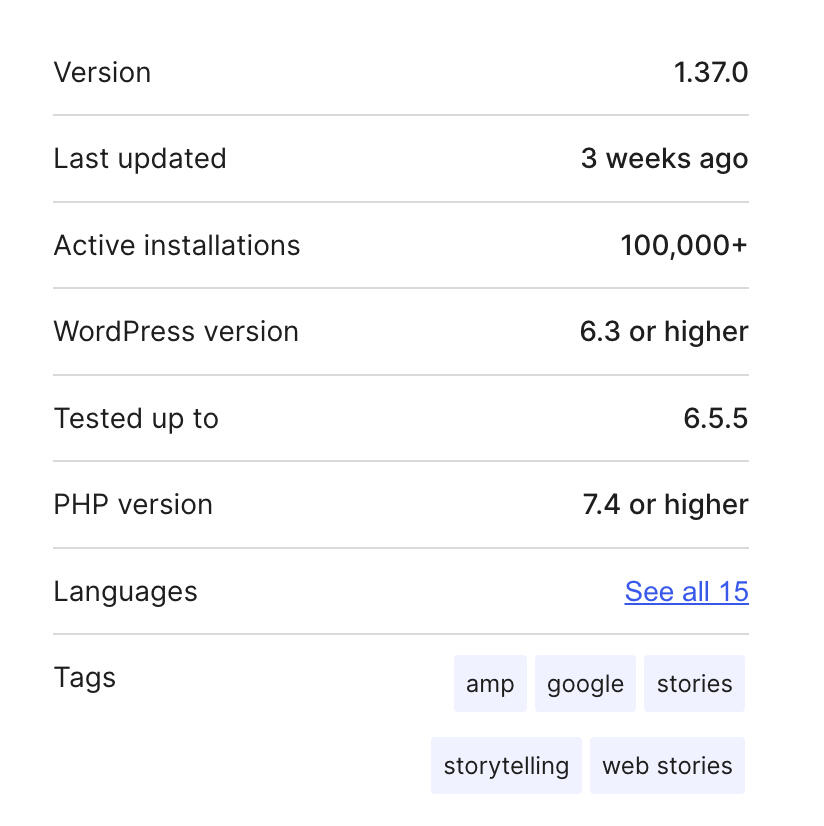The image size is (824, 826).
Task: Click the 'Last updated' label
Action: point(140,159)
